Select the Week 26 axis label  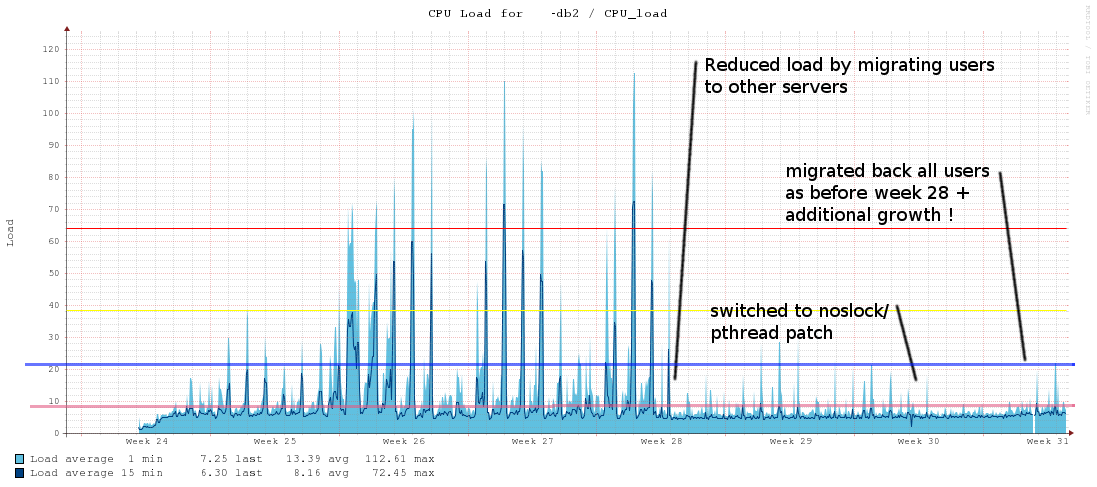pyautogui.click(x=404, y=441)
